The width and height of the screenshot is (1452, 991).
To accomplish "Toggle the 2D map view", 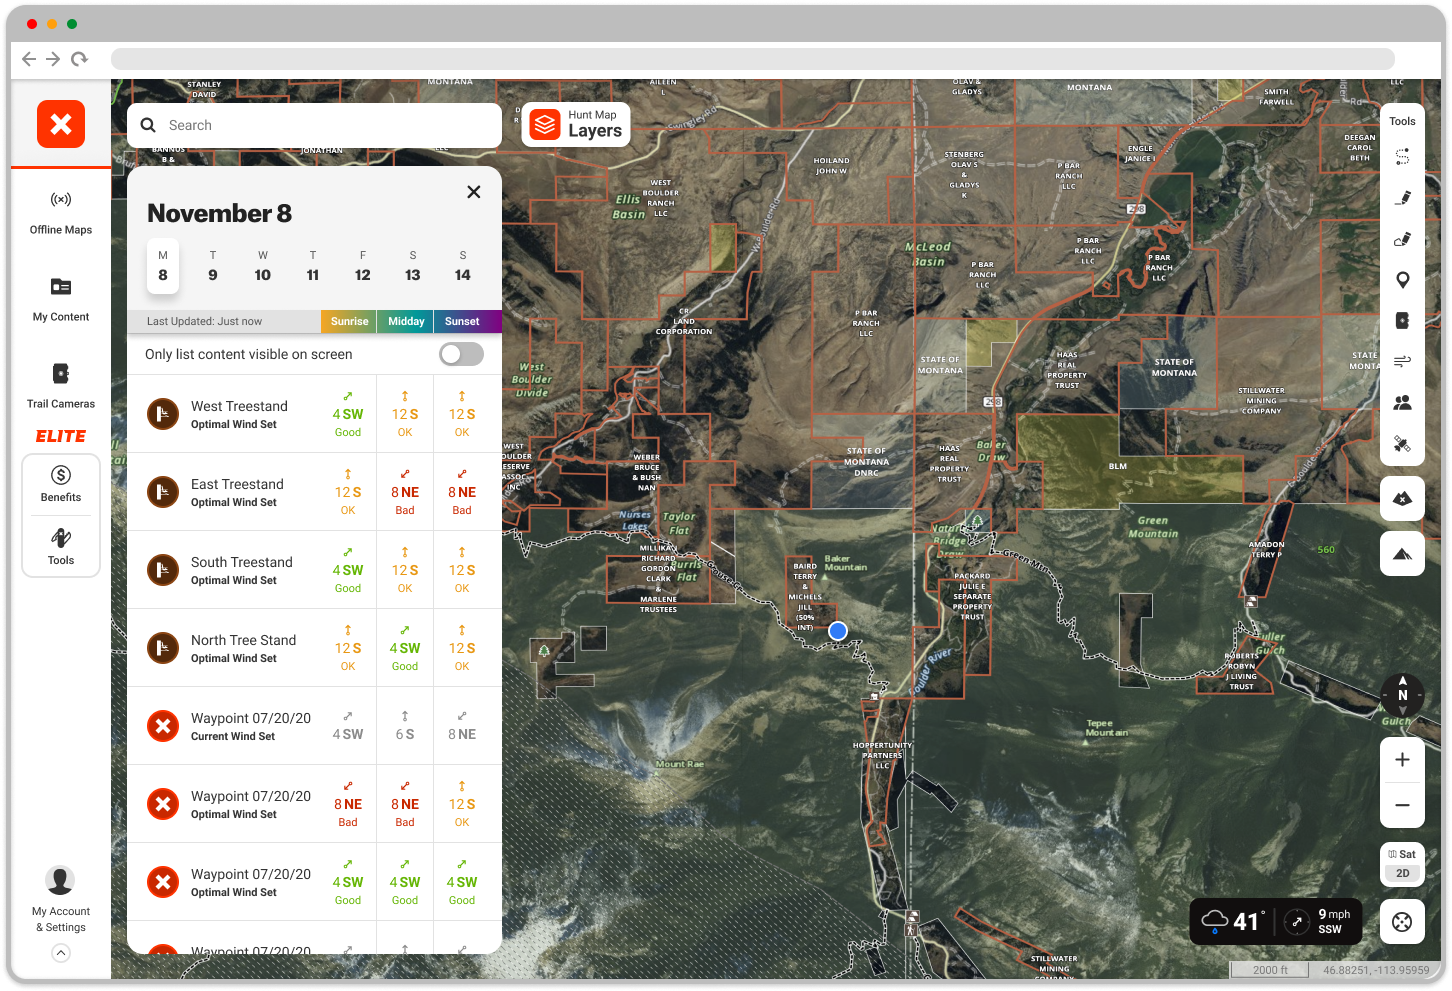I will click(1402, 873).
